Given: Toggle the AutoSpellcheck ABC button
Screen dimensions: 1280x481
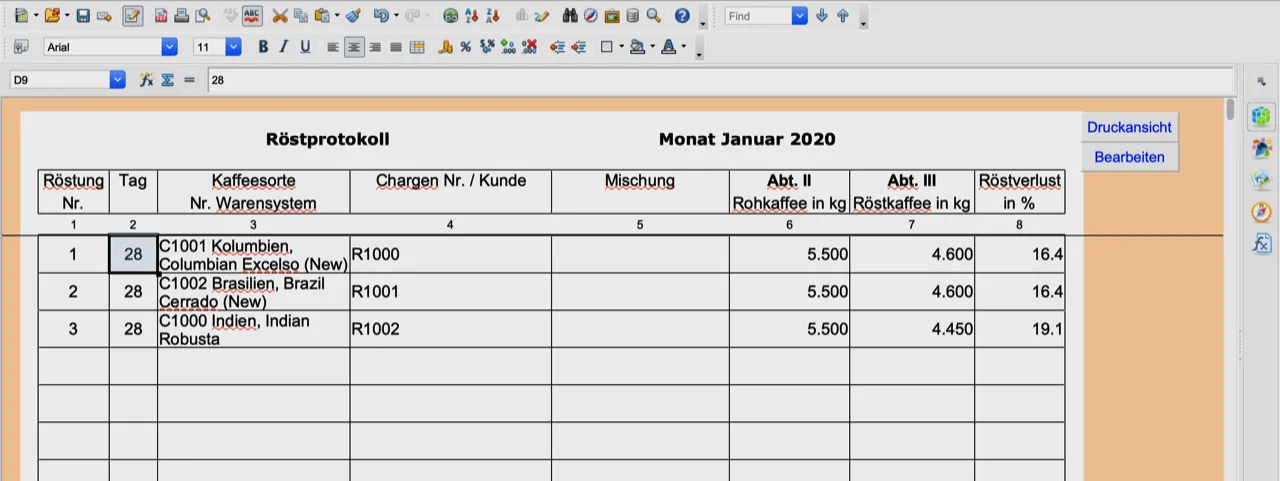Looking at the screenshot, I should tap(252, 16).
